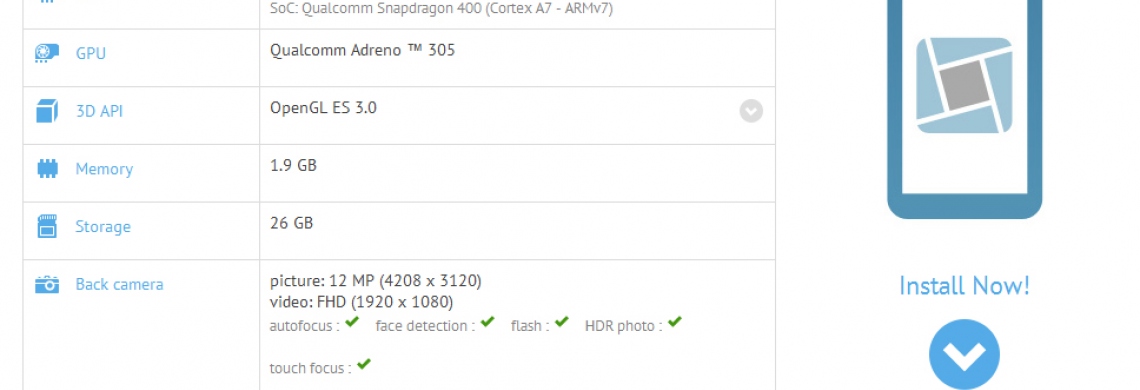
Task: Click the pinwheel logo on the phone graphic
Action: pos(964,85)
